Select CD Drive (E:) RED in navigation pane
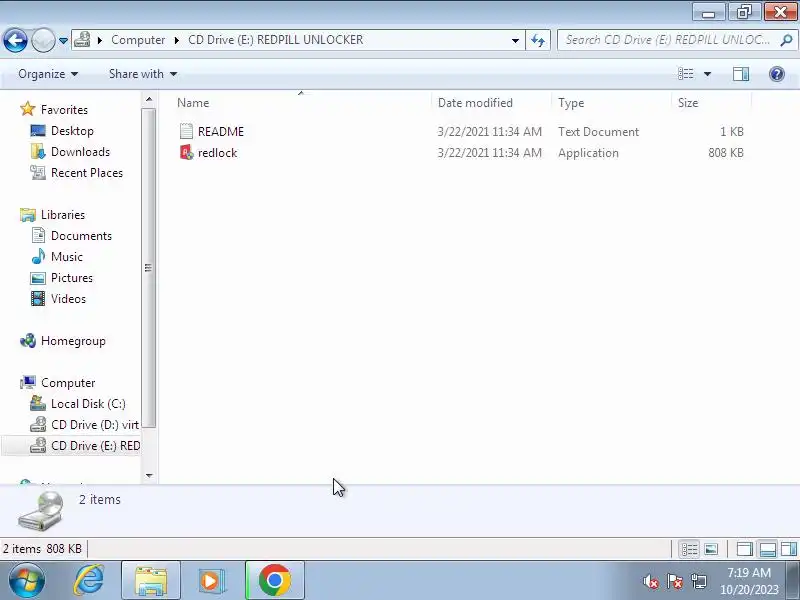Screen dimensions: 800x600 tap(95, 445)
